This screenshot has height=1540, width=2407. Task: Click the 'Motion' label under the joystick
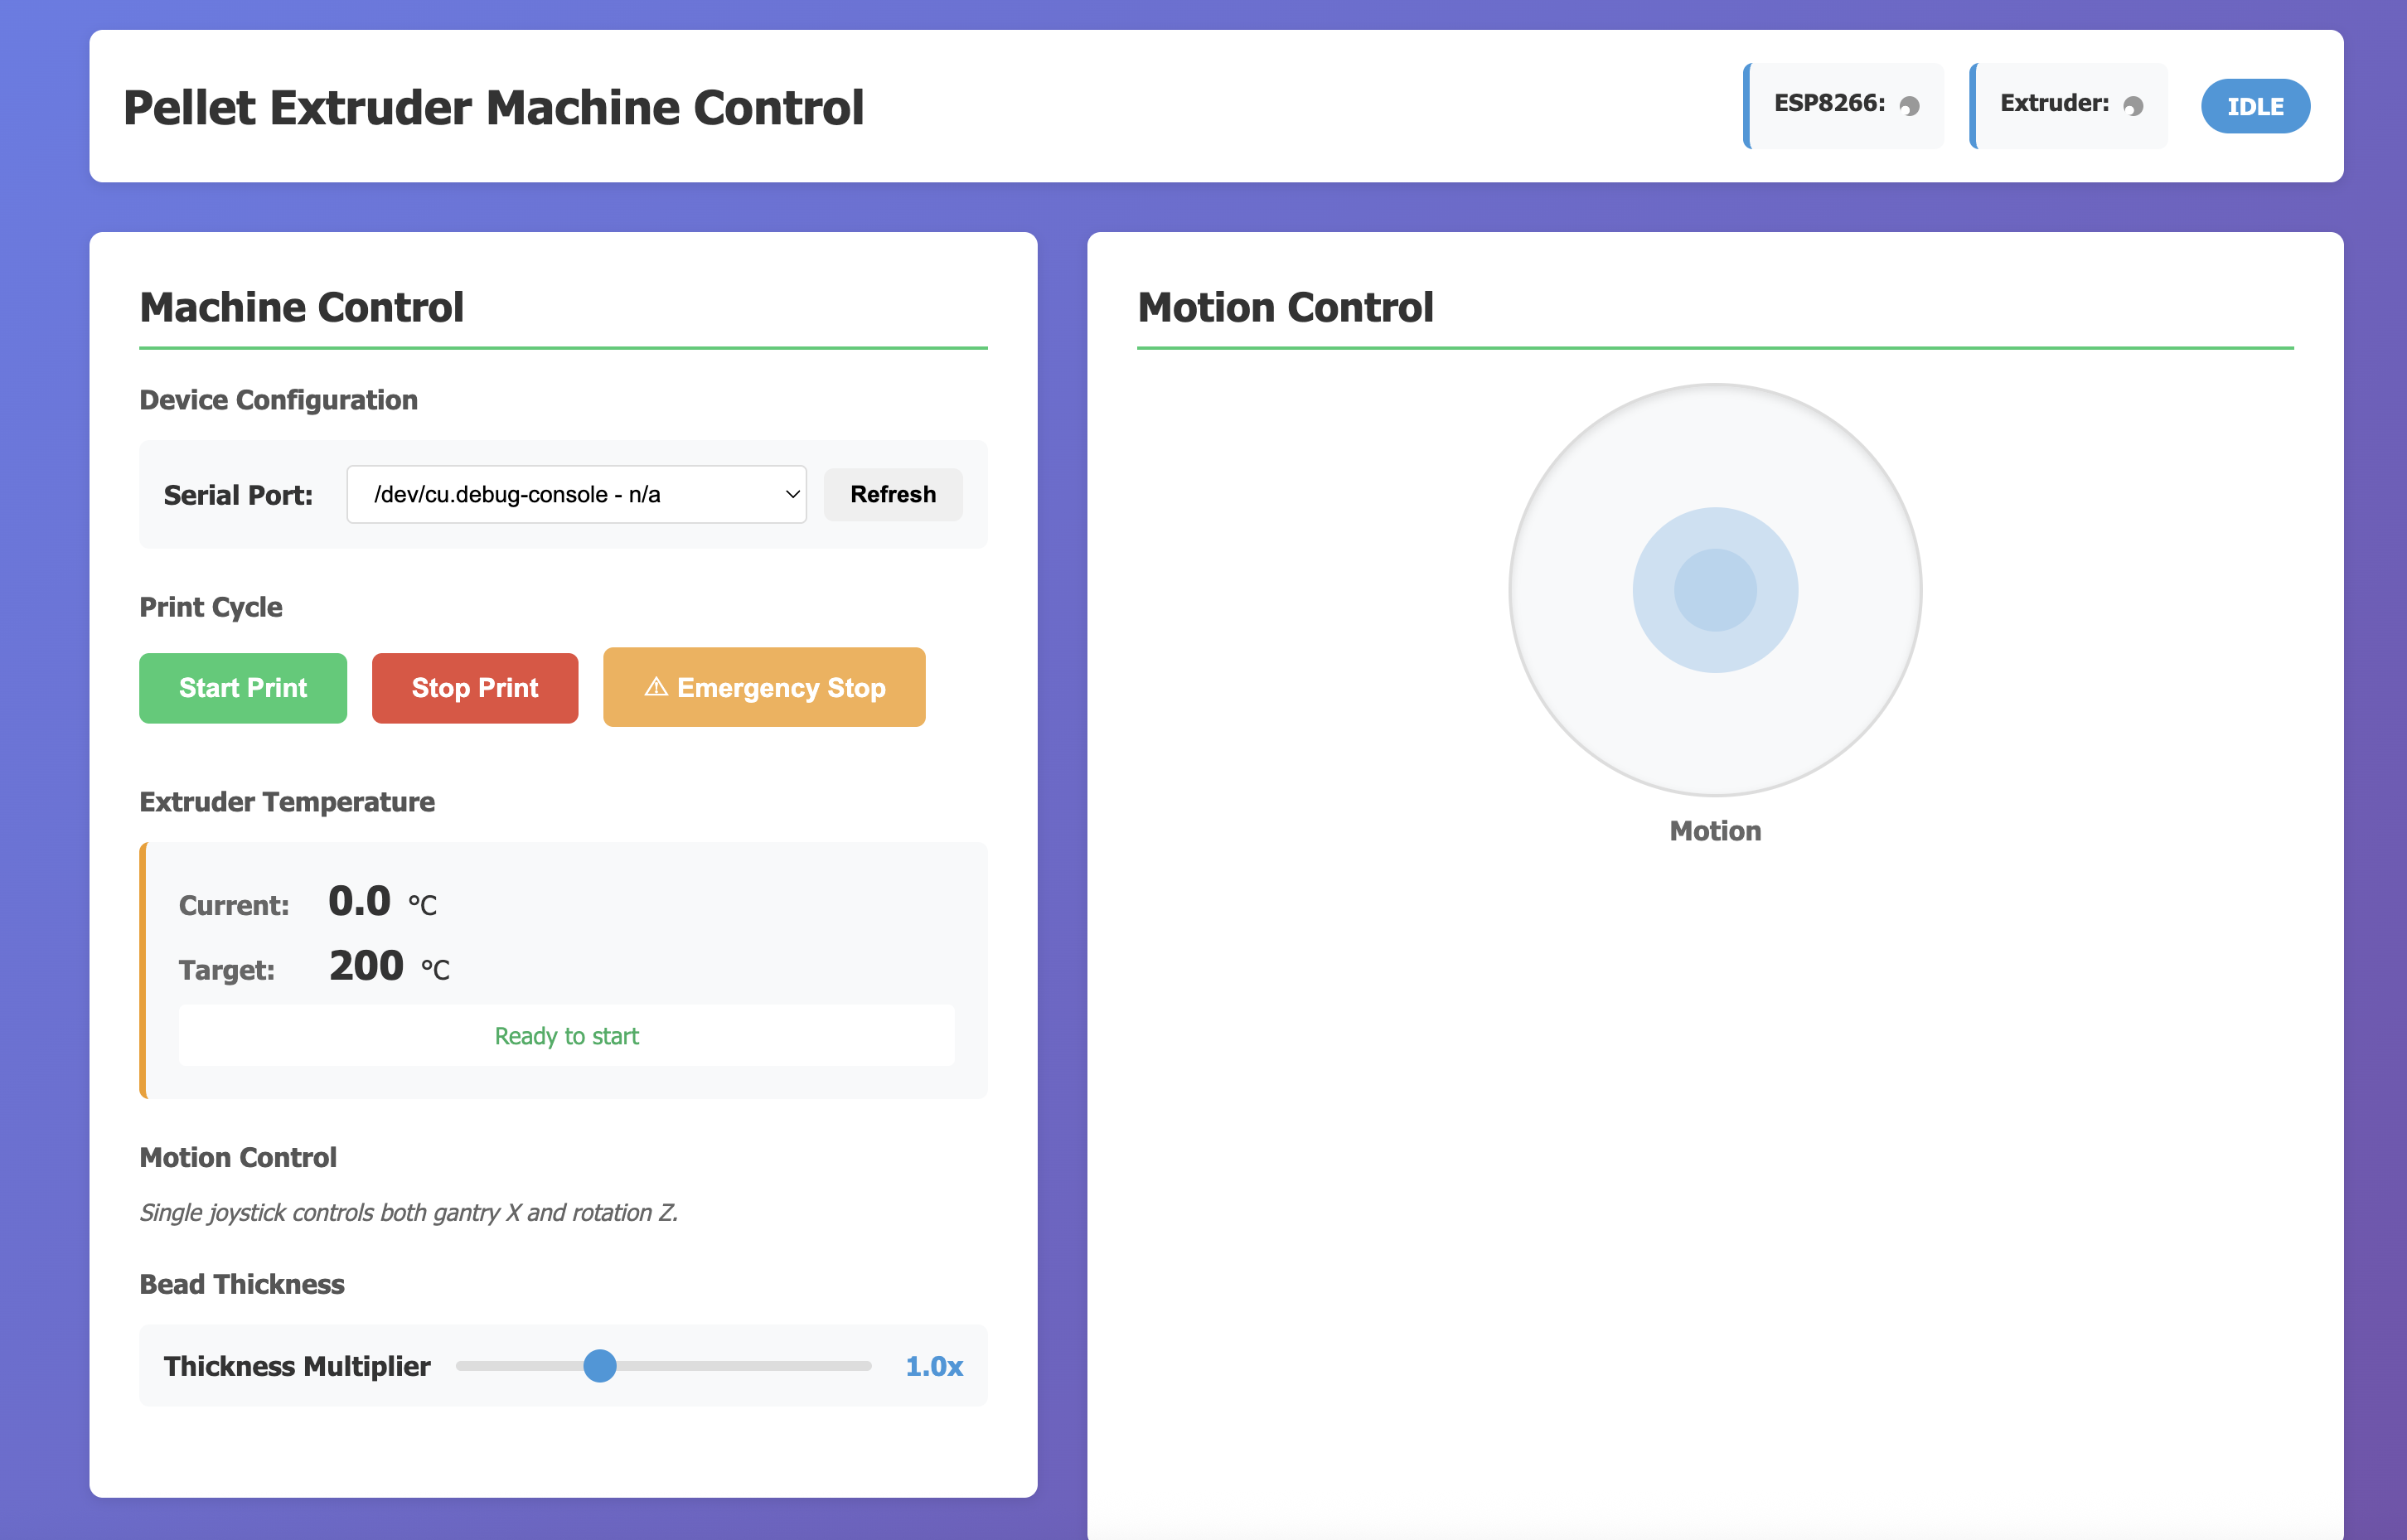click(x=1715, y=831)
